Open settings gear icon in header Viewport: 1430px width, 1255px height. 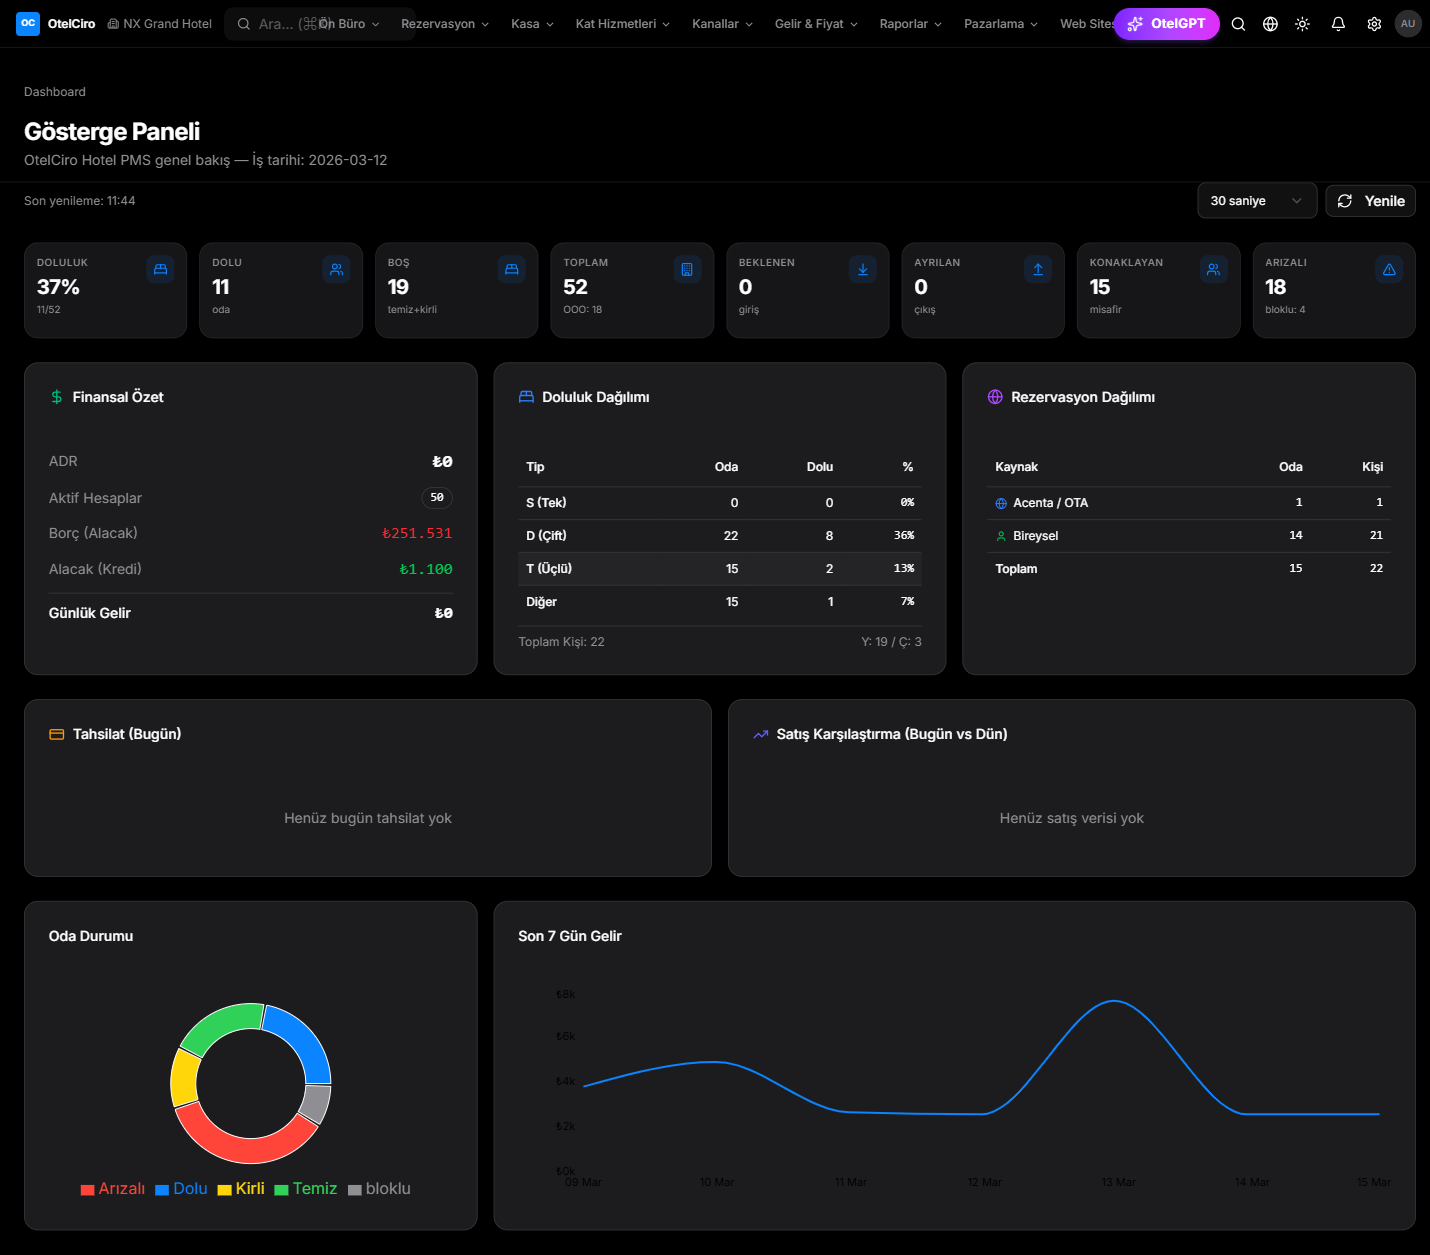click(1374, 24)
